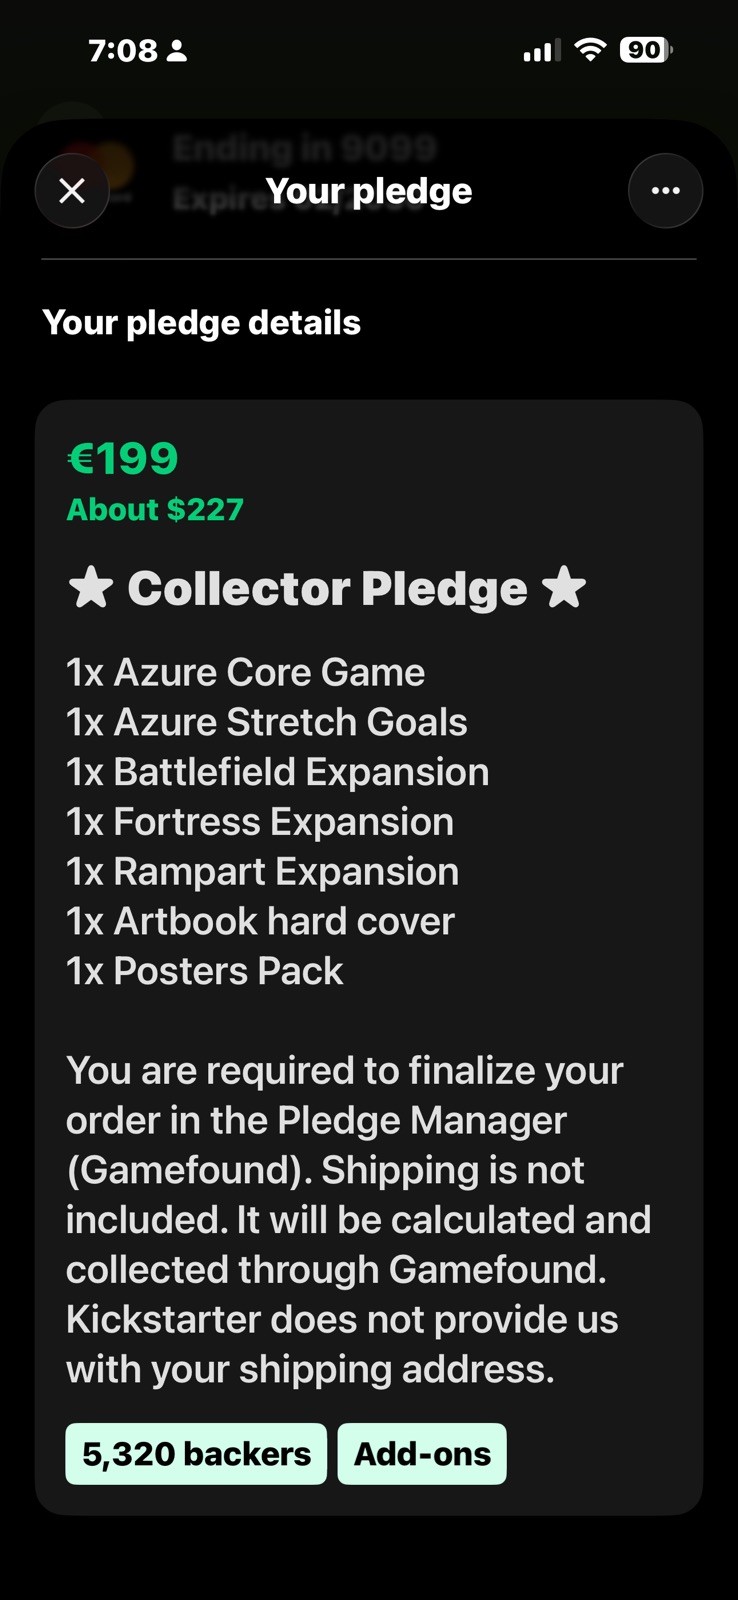Tap the battery indicator showing 90
Screen dimensions: 738x1600
[x=646, y=49]
